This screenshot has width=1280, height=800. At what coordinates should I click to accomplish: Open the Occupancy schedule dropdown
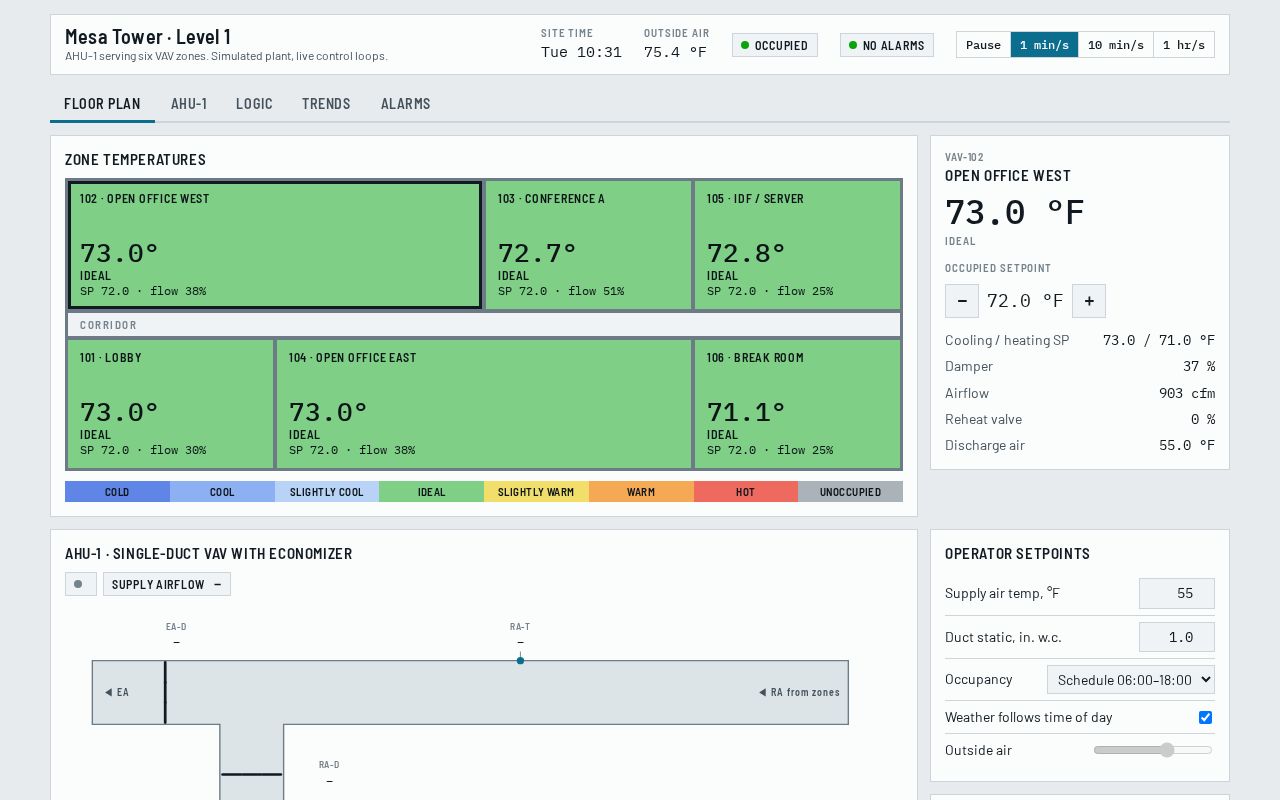[1131, 679]
